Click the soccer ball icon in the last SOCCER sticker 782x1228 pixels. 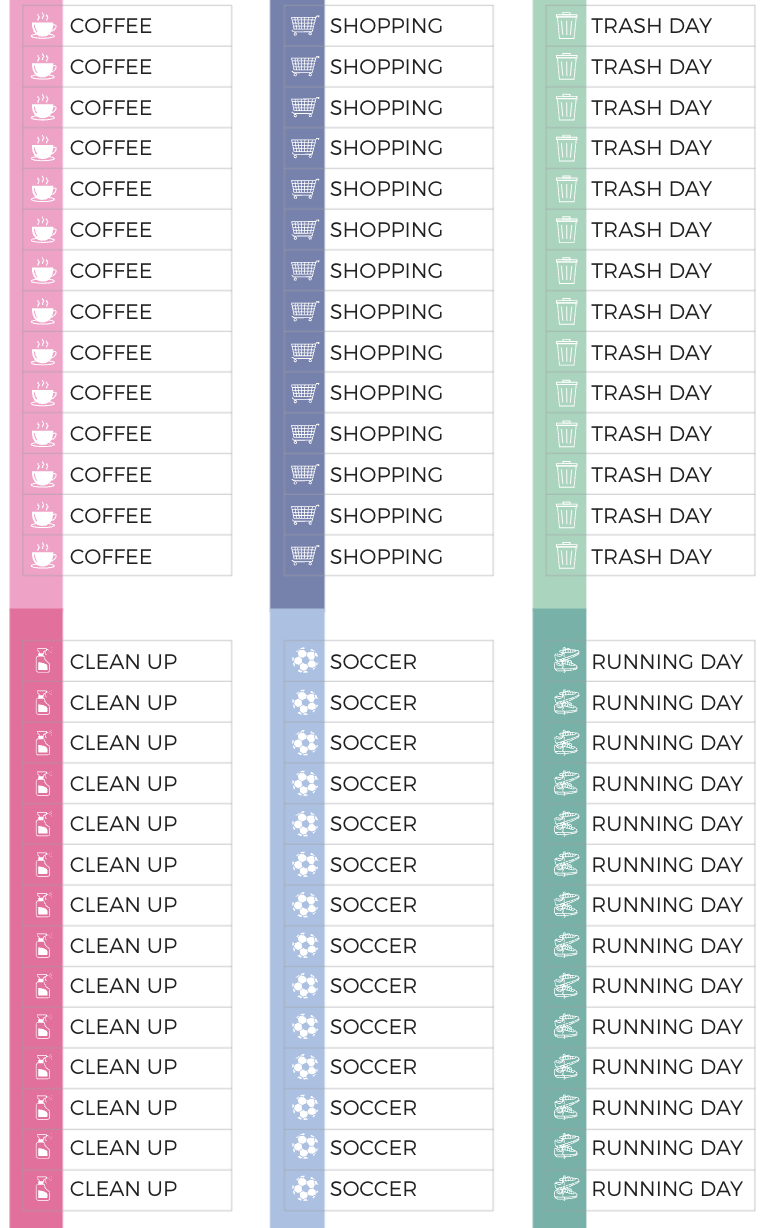(304, 1189)
